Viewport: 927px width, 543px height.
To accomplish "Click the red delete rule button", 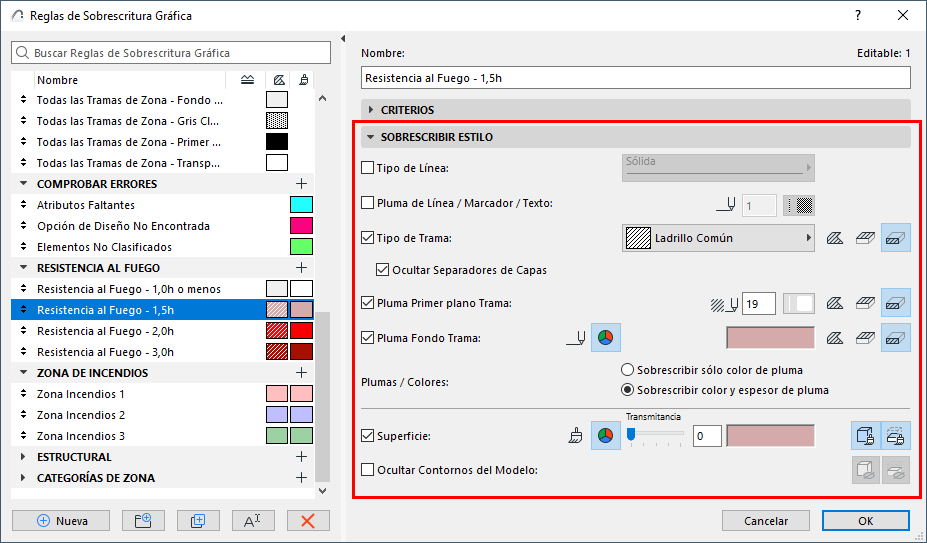I will coord(308,521).
